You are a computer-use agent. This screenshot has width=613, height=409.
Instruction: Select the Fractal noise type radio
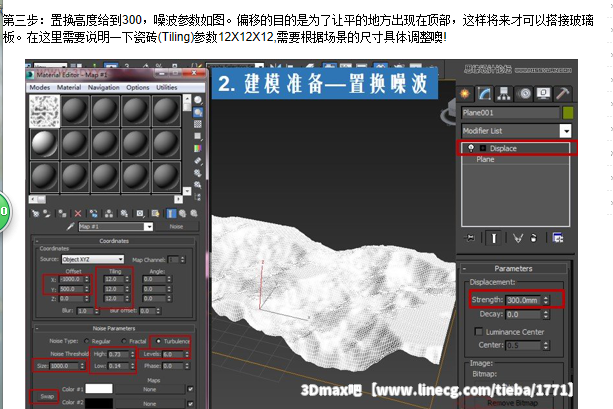click(124, 341)
